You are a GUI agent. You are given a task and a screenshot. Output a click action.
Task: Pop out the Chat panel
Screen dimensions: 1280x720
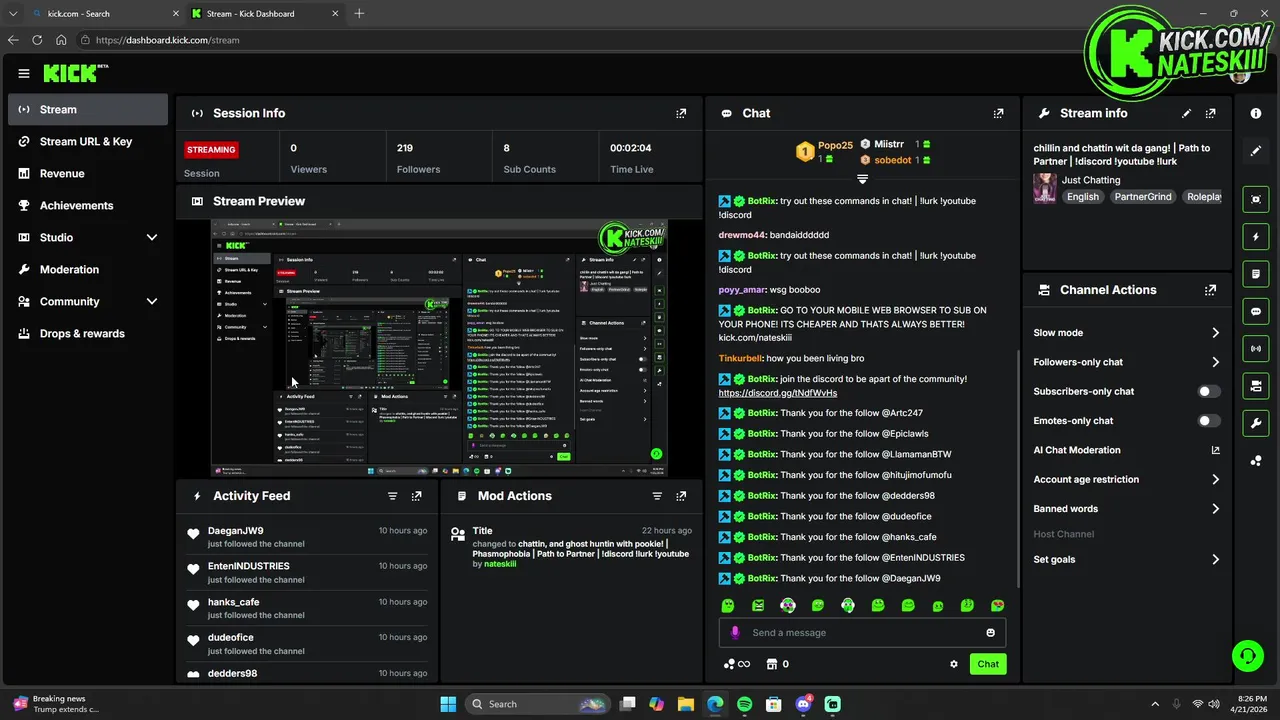(x=998, y=113)
